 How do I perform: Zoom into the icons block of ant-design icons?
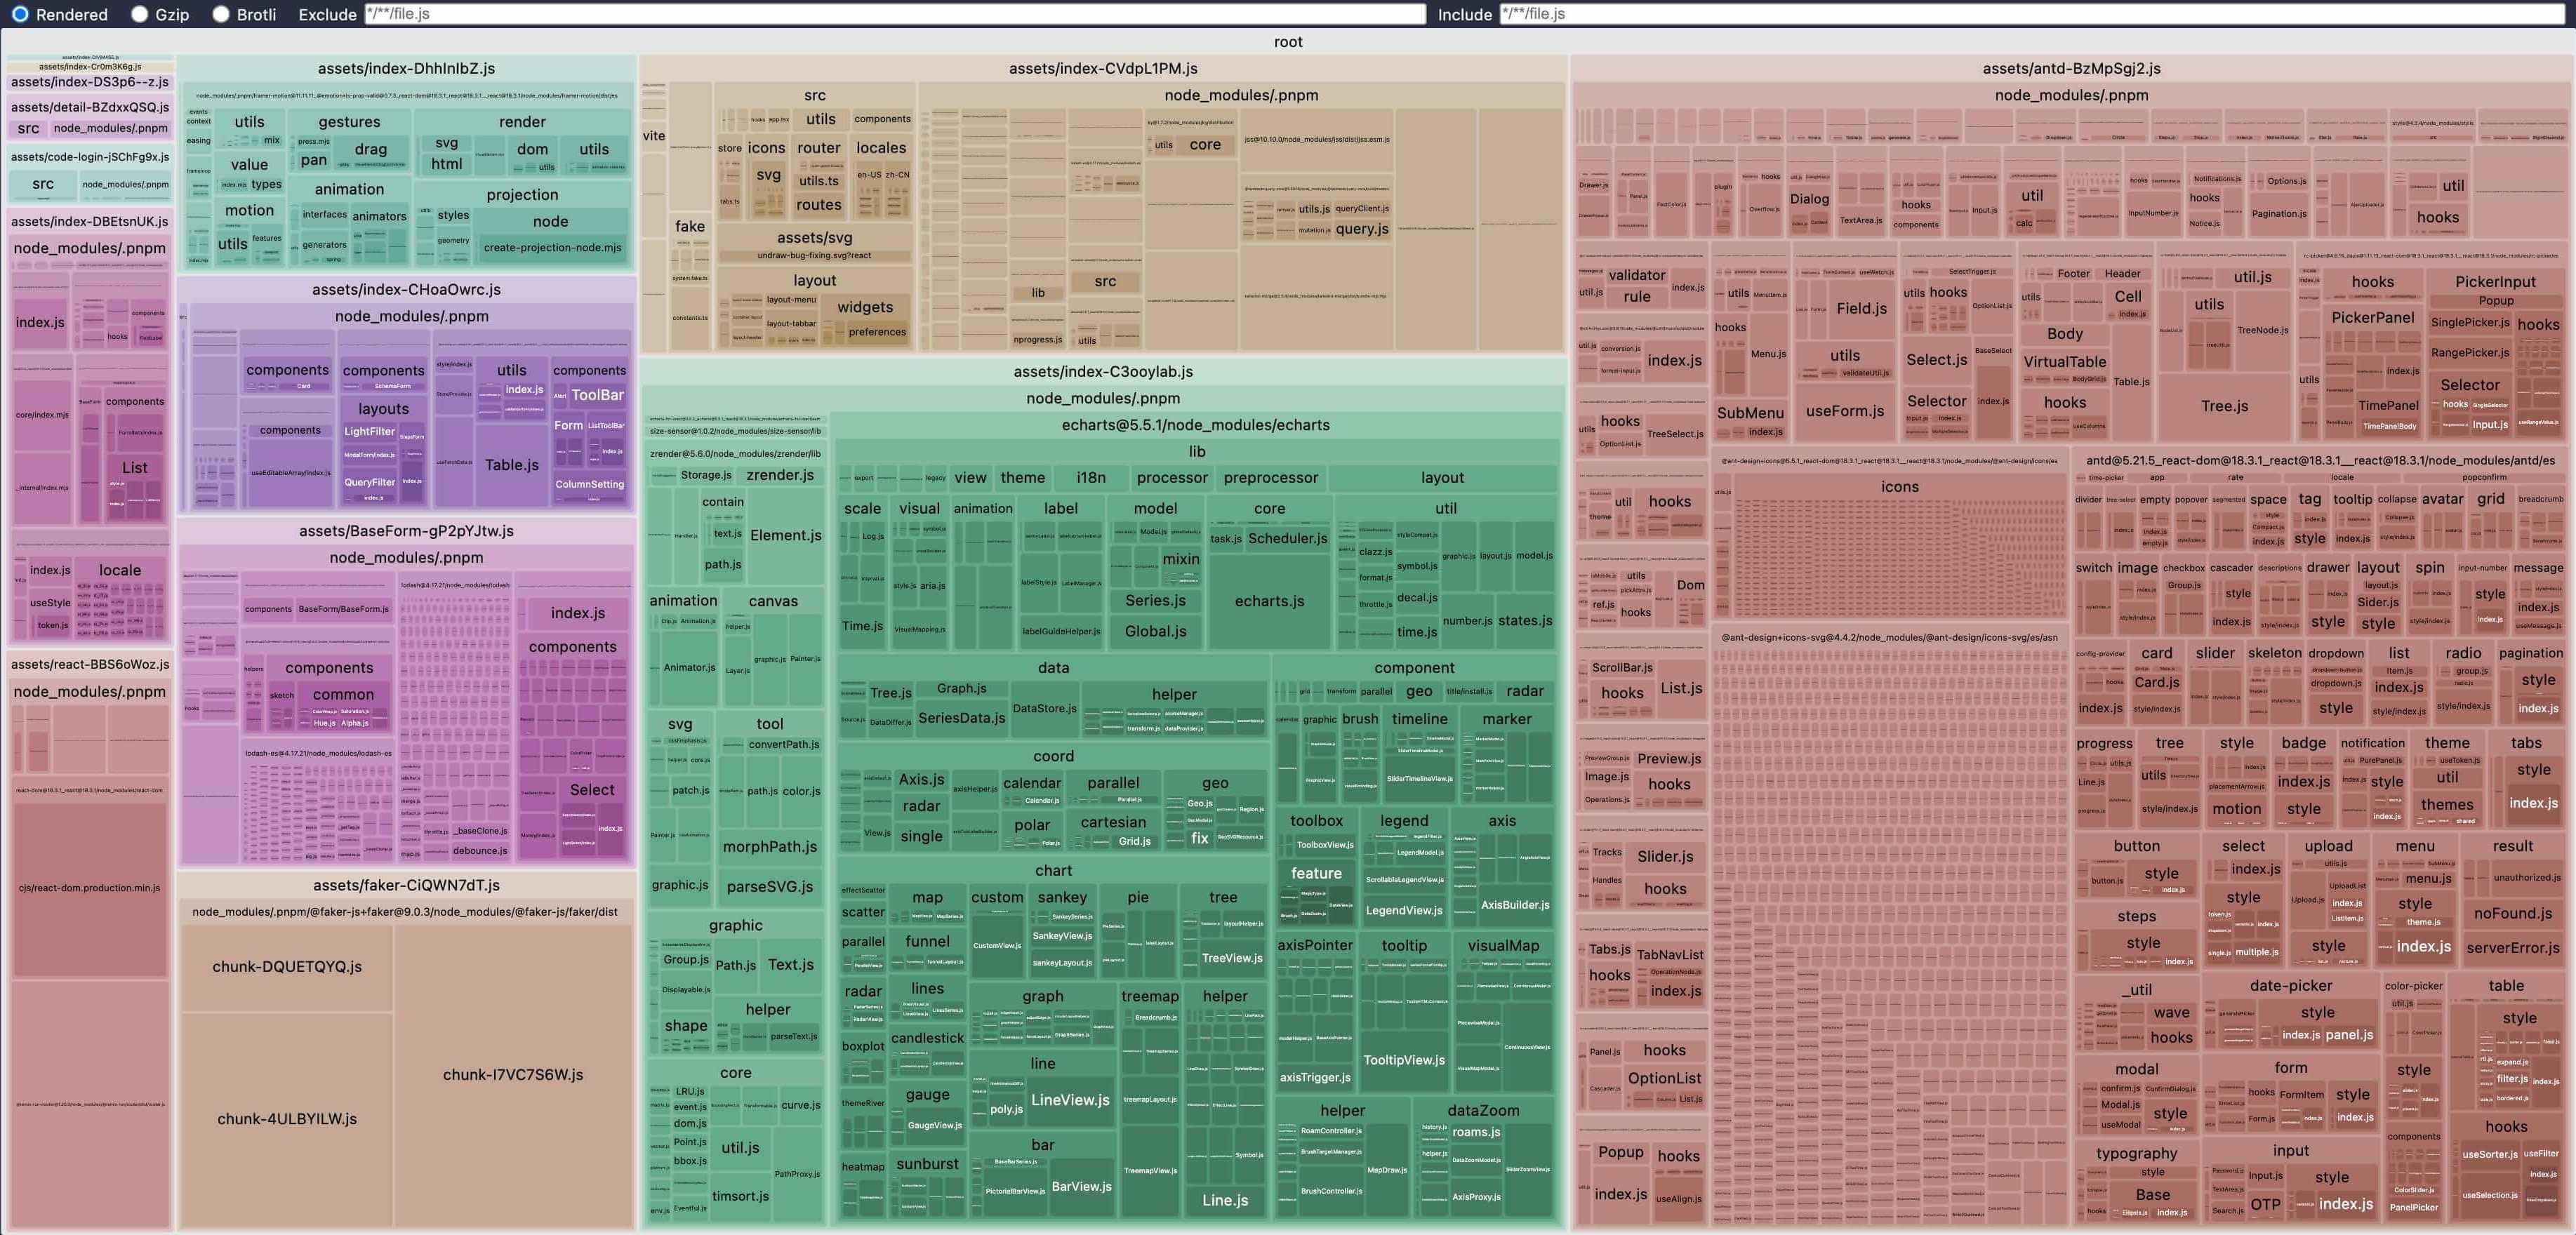[x=1900, y=487]
